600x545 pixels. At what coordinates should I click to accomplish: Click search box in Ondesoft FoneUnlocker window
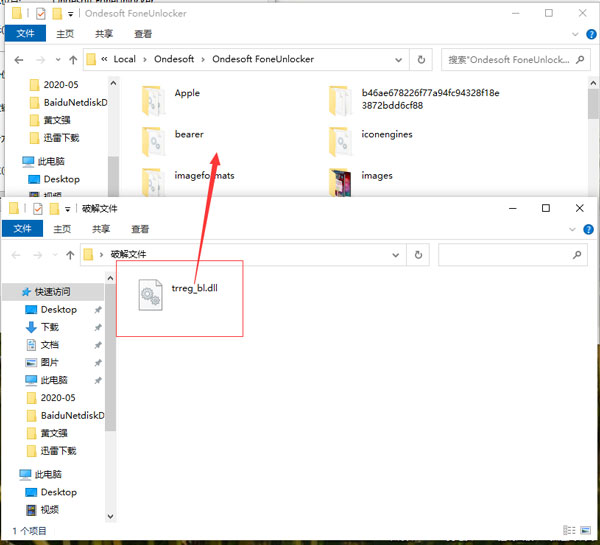coord(516,60)
